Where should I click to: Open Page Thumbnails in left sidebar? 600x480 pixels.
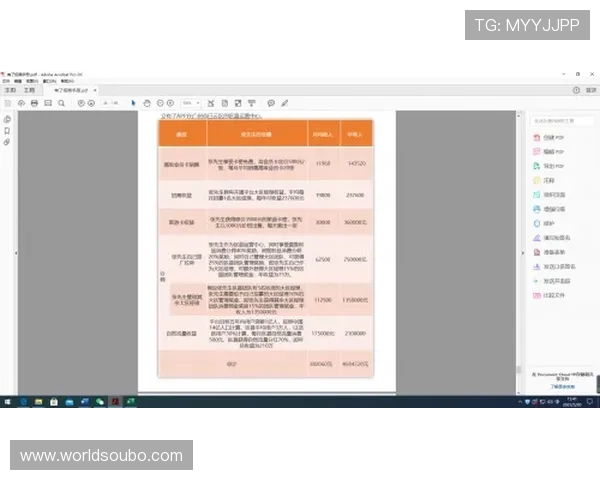click(x=7, y=119)
